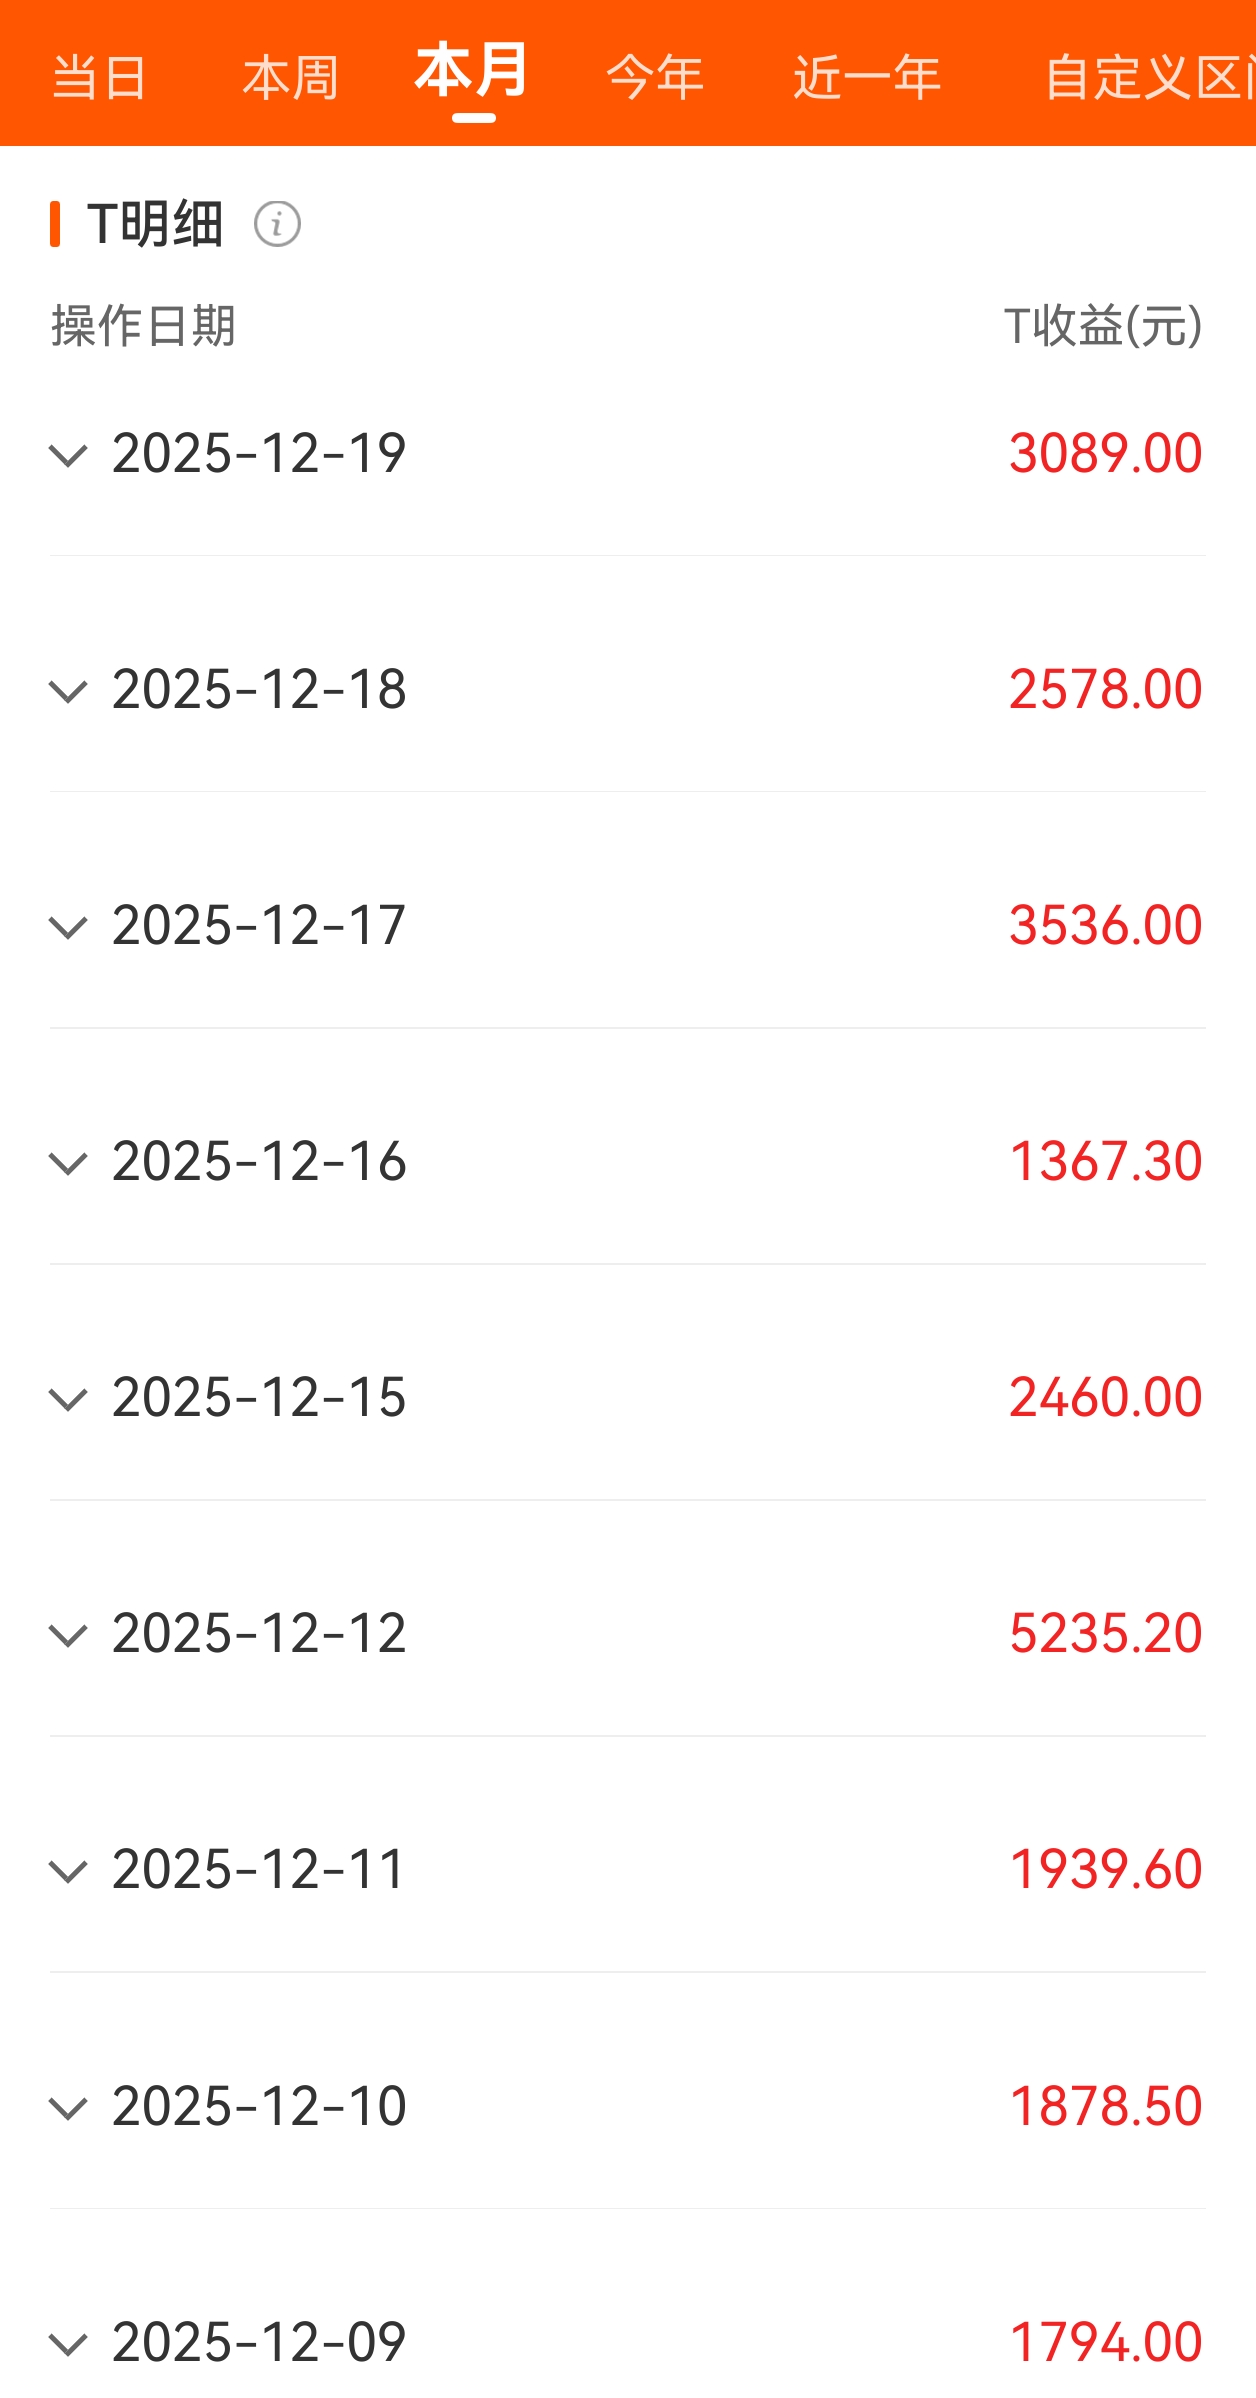Click the 5235.20 profit amount
Screen dimensions: 1256x2398
pos(1105,1634)
